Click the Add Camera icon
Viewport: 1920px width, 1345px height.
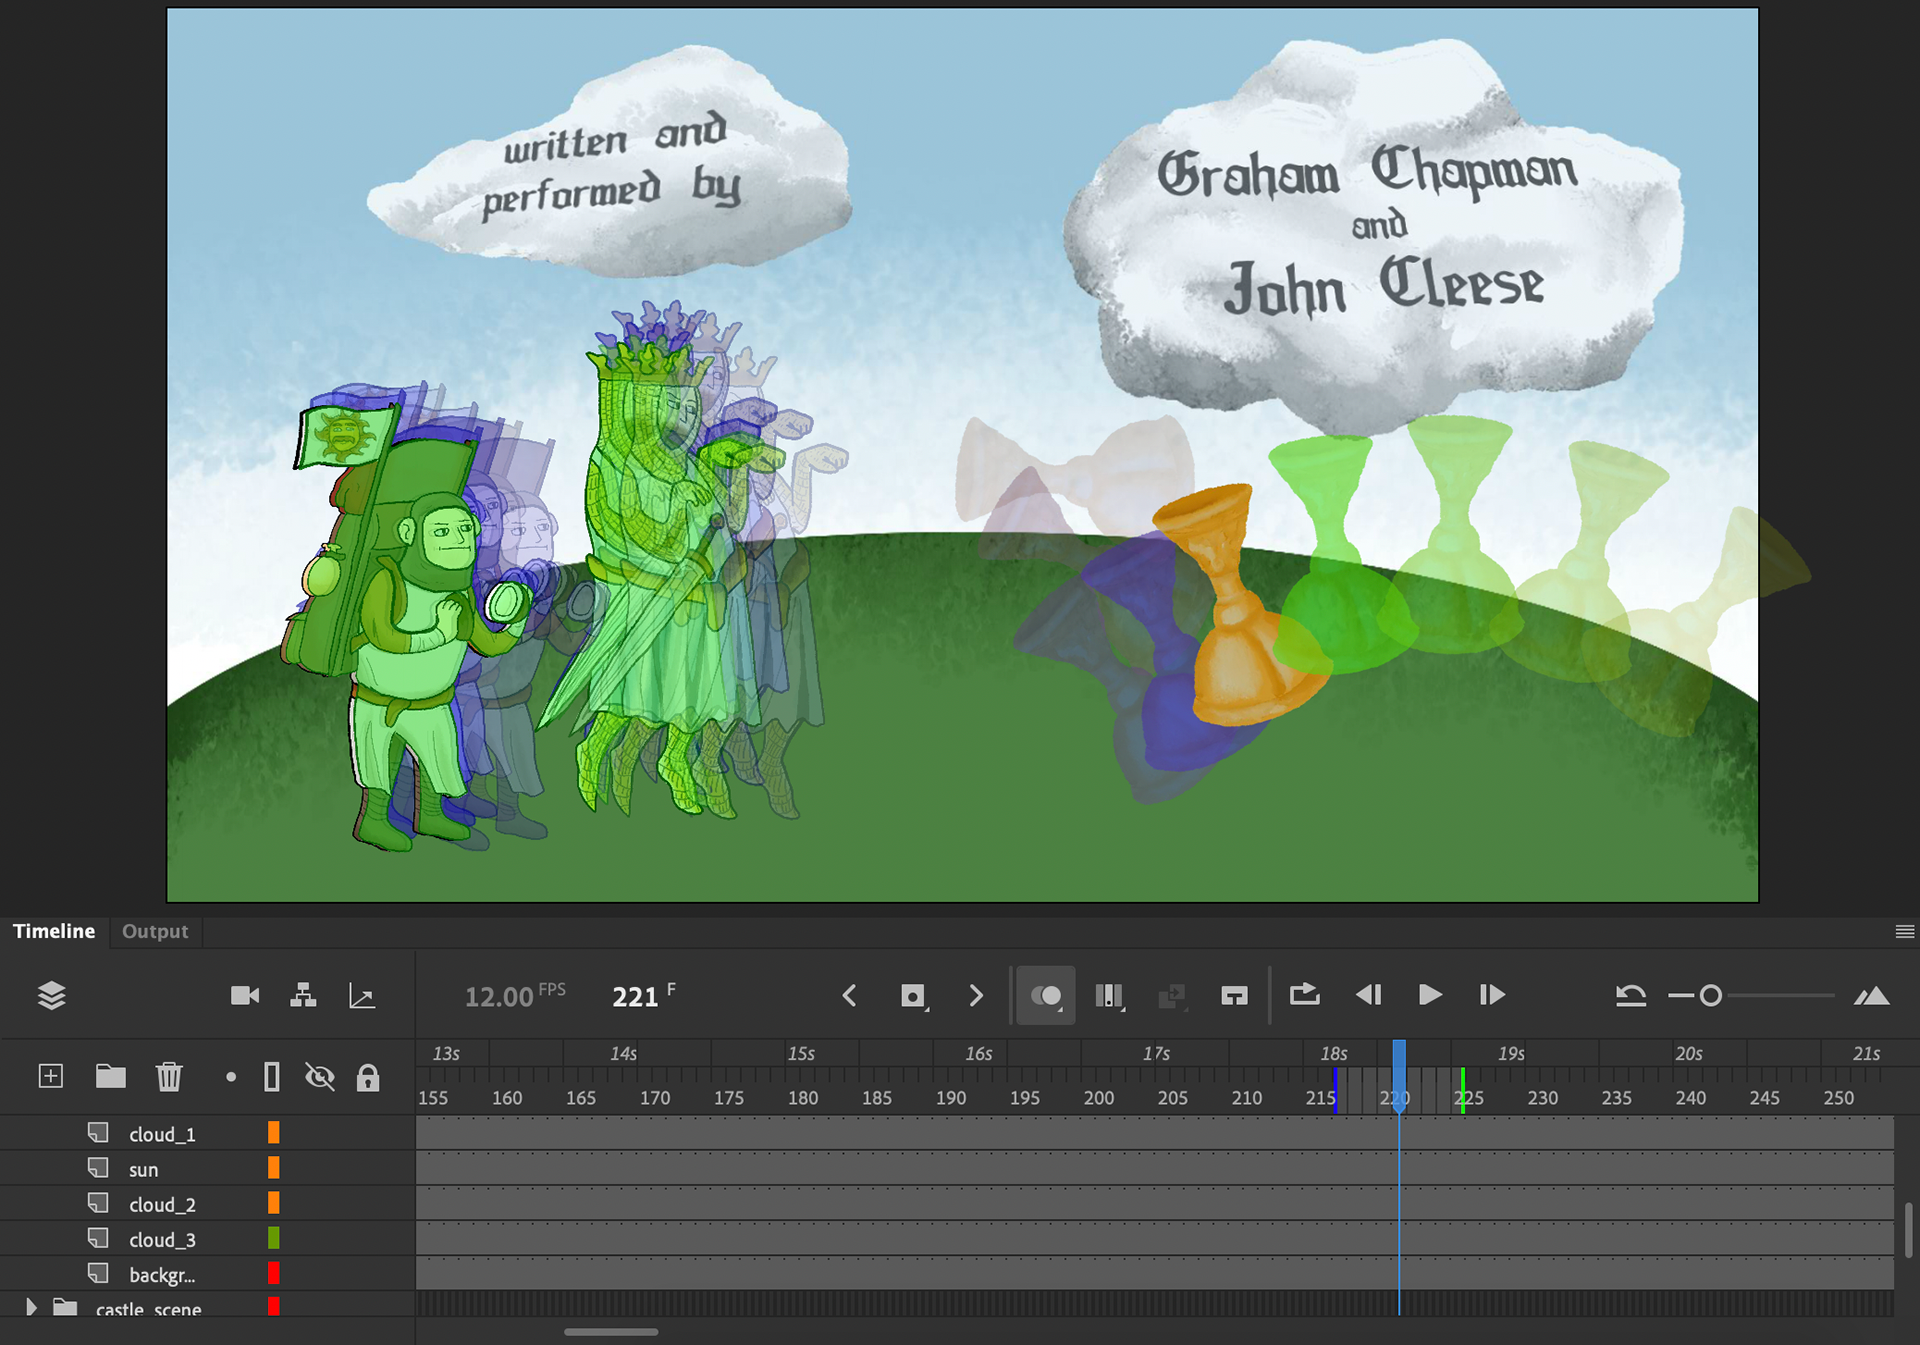(245, 995)
